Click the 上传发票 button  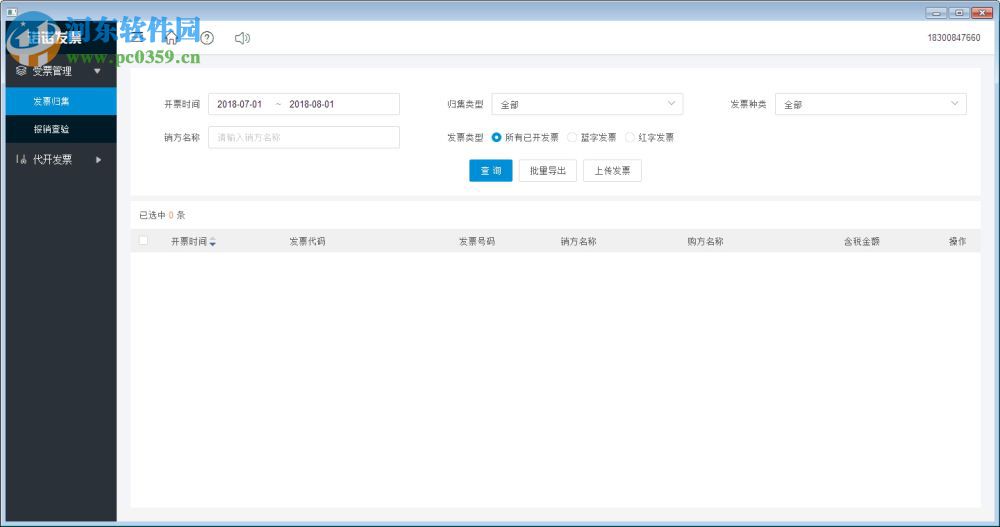(x=612, y=170)
